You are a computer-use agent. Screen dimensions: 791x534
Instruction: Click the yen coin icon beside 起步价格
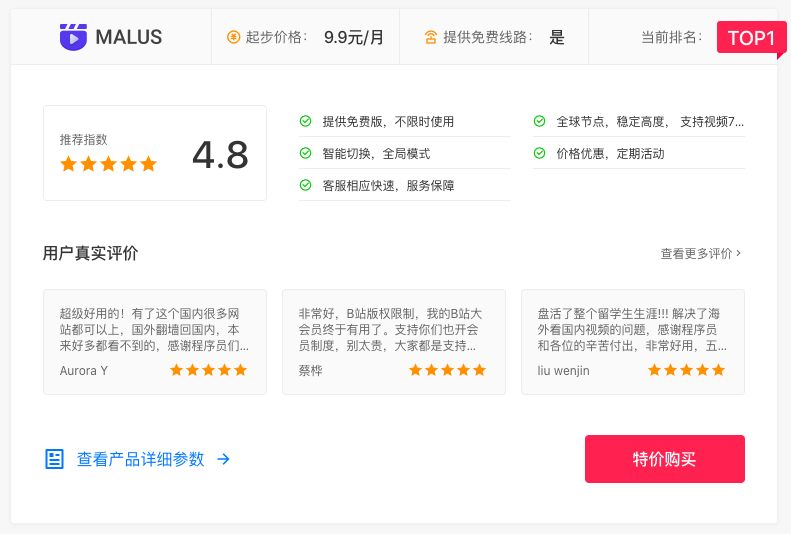[x=233, y=37]
